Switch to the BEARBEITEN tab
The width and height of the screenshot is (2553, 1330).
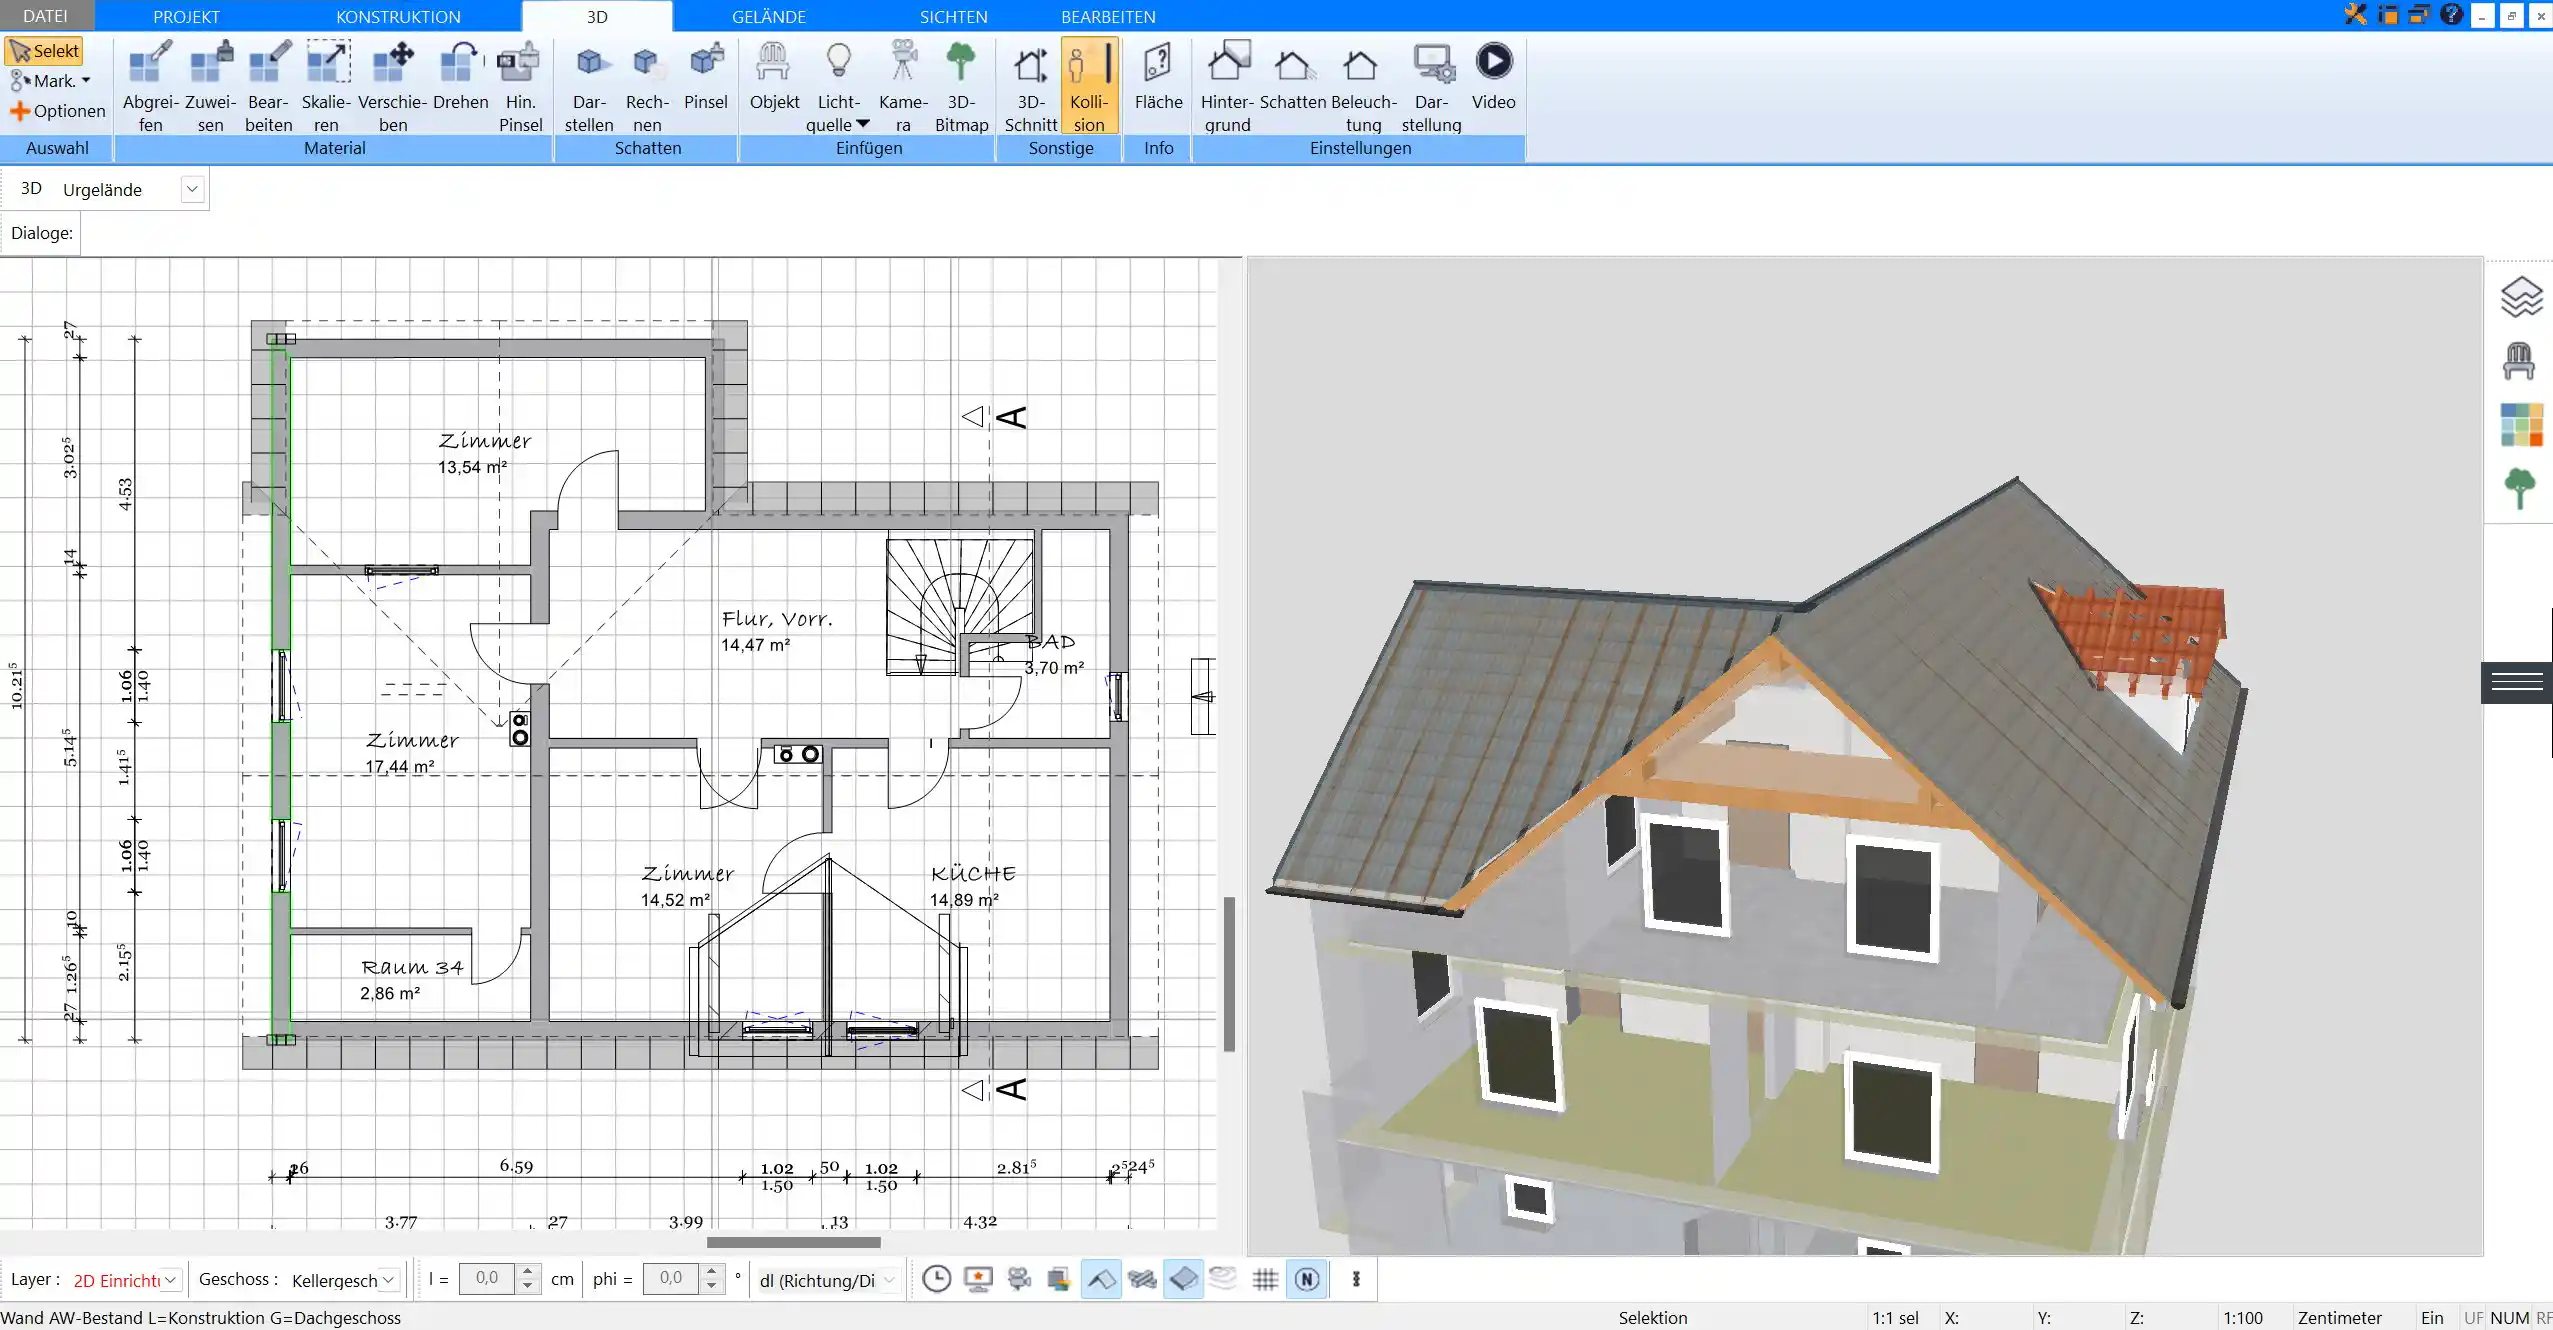[x=1108, y=16]
